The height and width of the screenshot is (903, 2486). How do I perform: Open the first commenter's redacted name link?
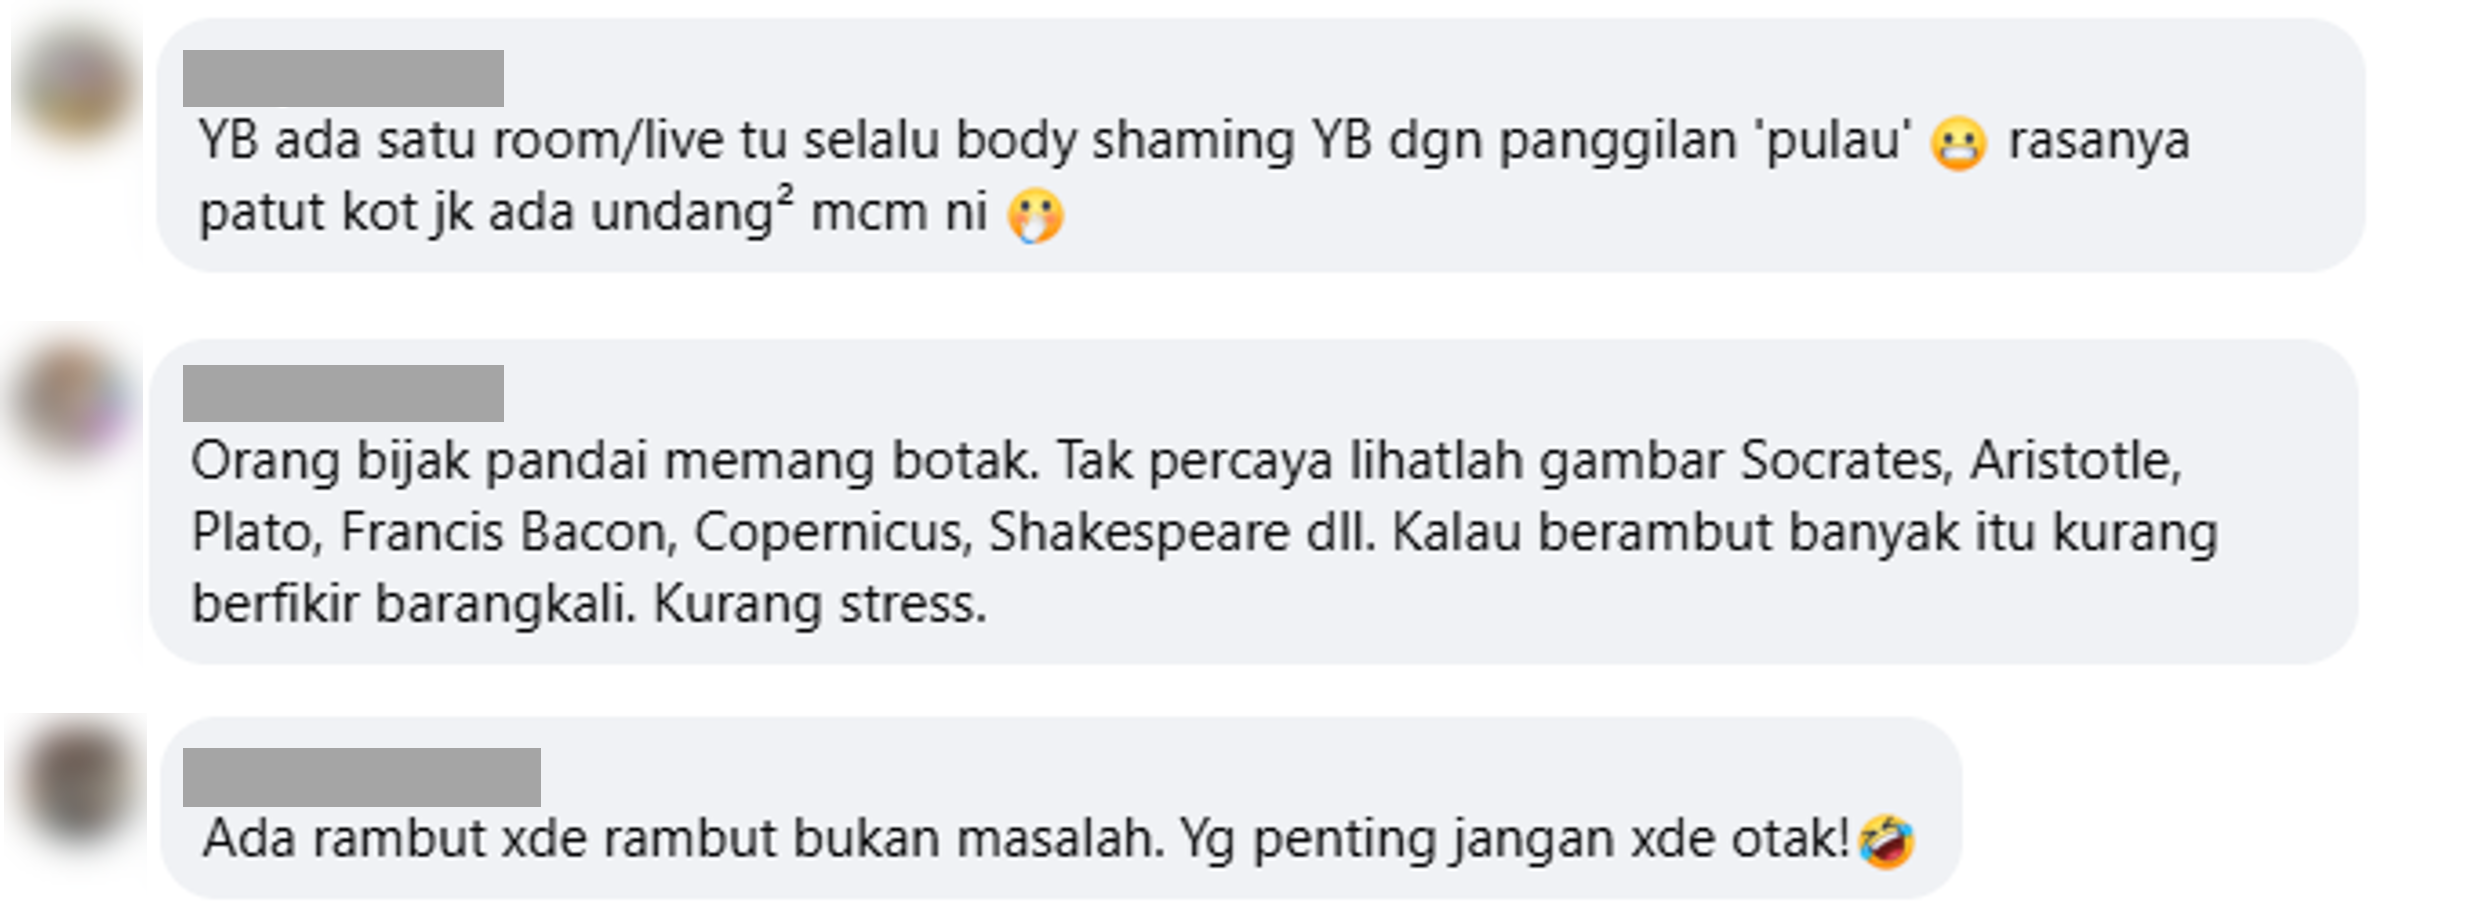click(343, 78)
